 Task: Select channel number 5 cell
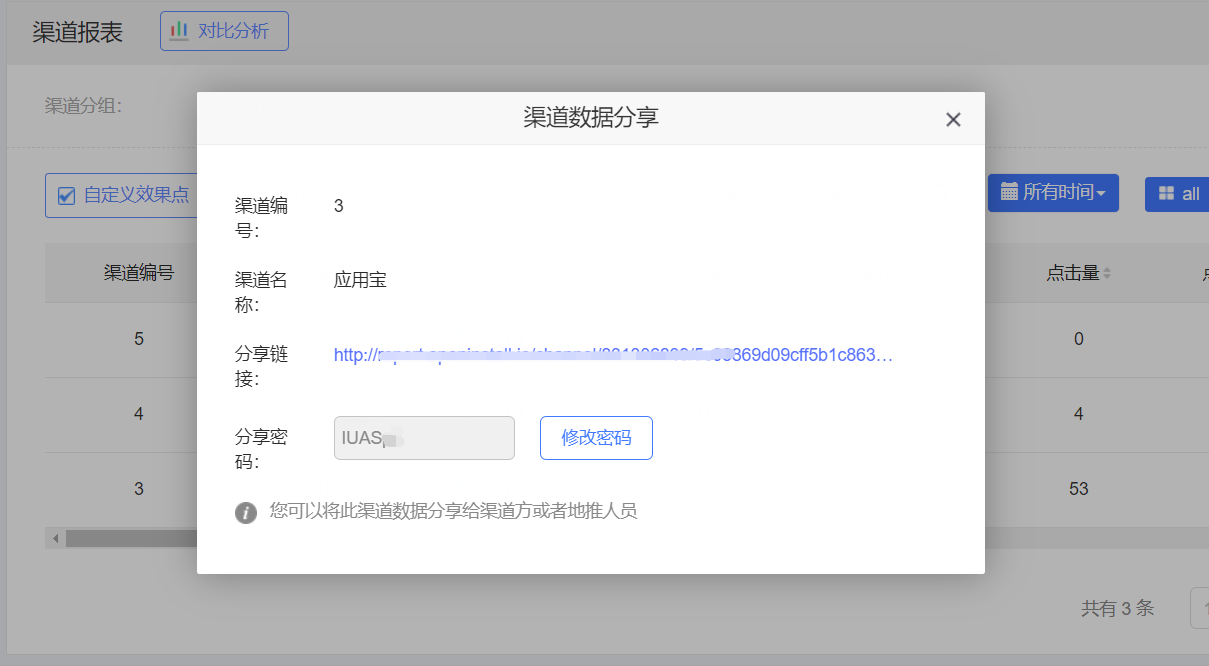(139, 339)
